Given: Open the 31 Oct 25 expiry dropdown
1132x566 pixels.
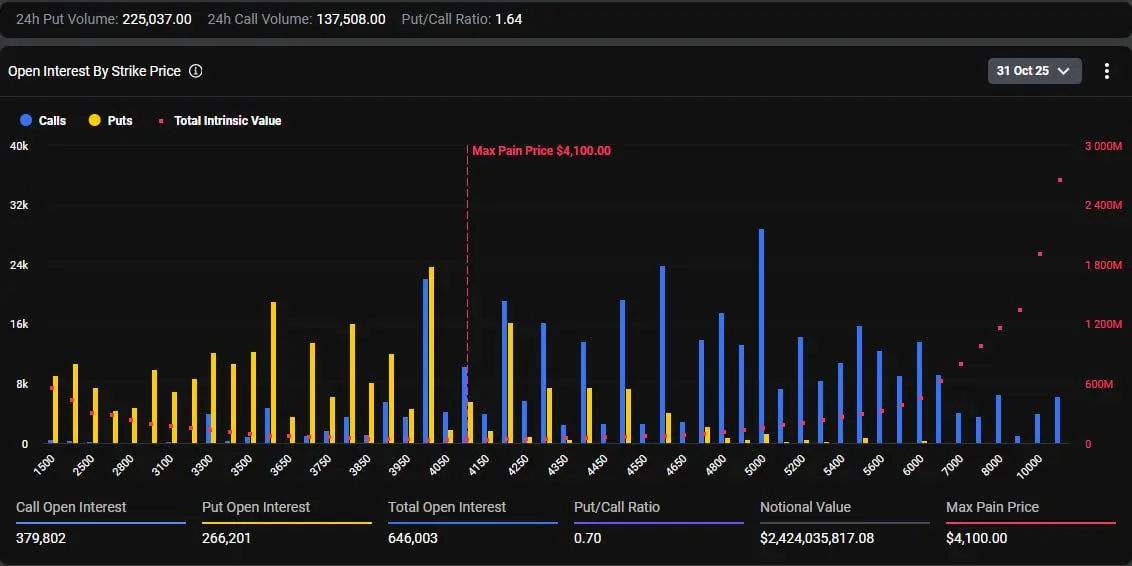Looking at the screenshot, I should pyautogui.click(x=1033, y=71).
